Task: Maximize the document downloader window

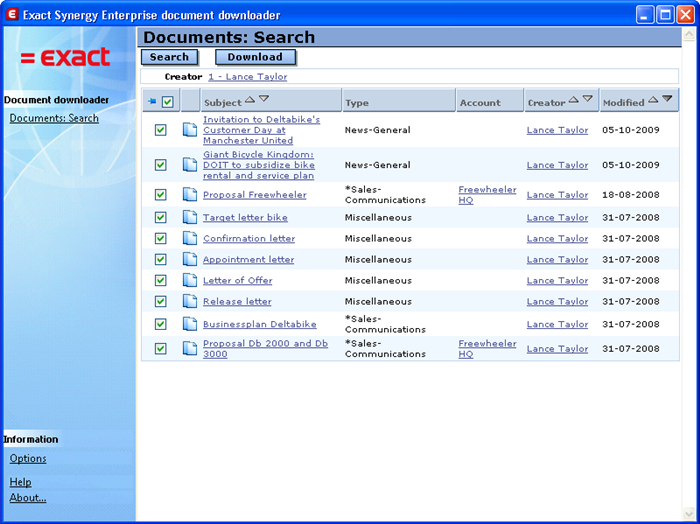Action: (x=665, y=15)
